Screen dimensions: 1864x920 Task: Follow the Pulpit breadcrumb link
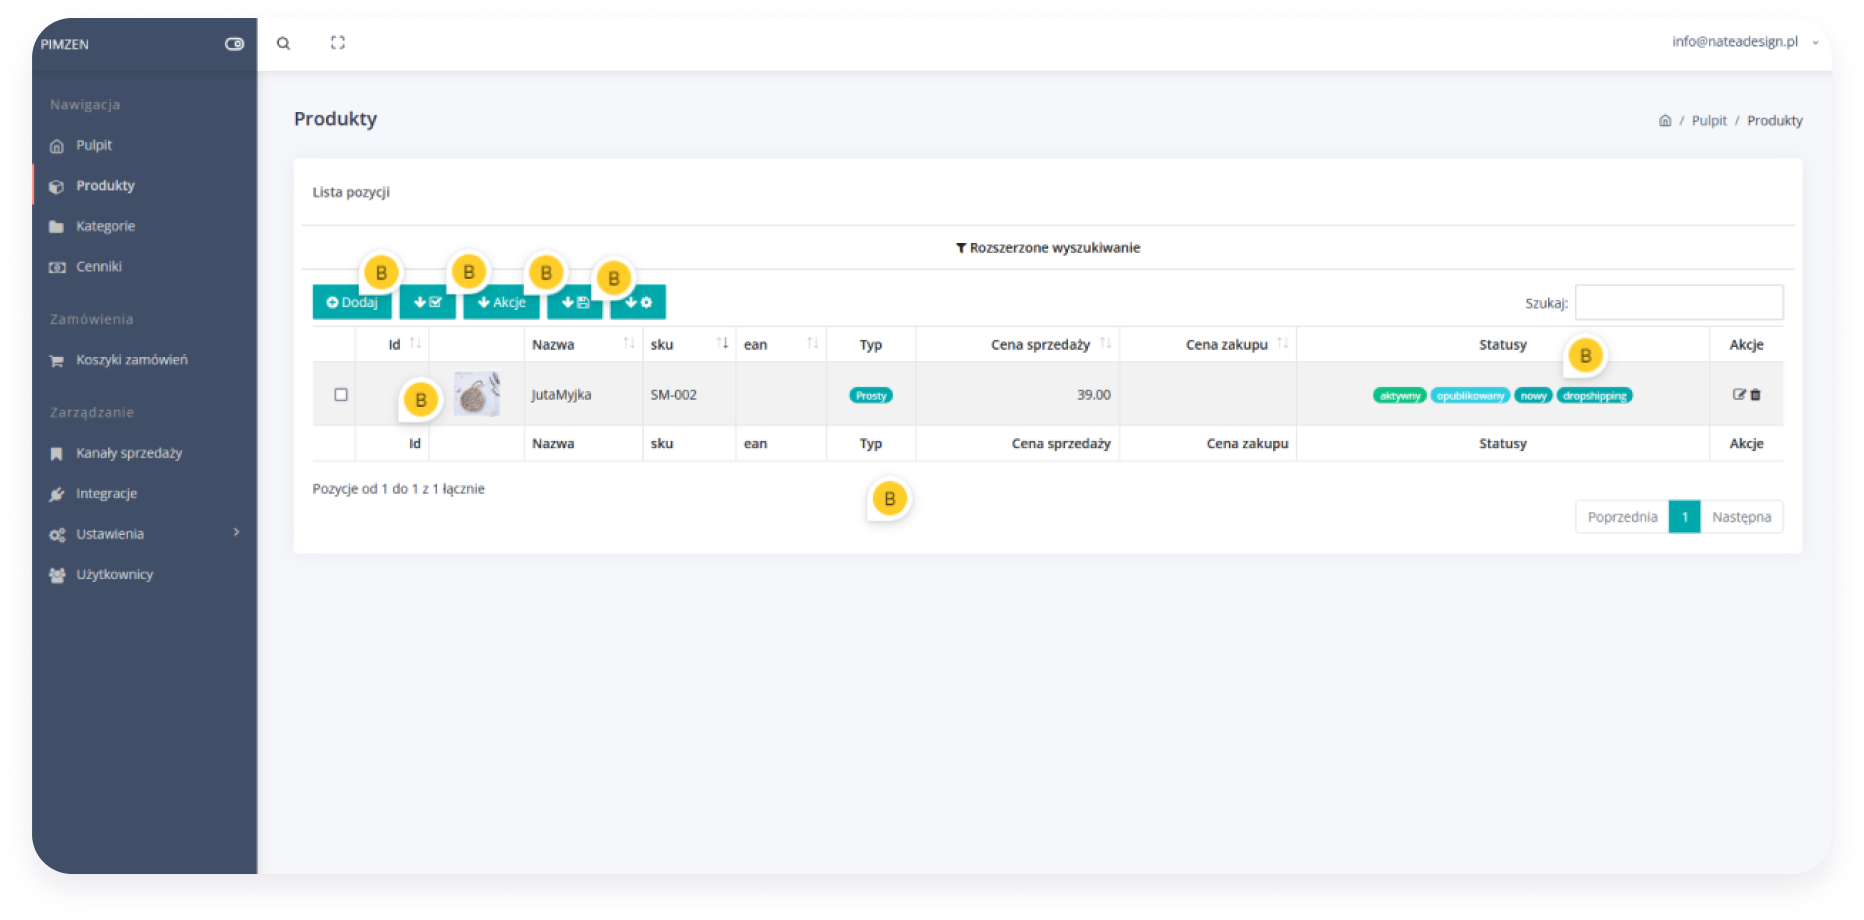tap(1709, 121)
